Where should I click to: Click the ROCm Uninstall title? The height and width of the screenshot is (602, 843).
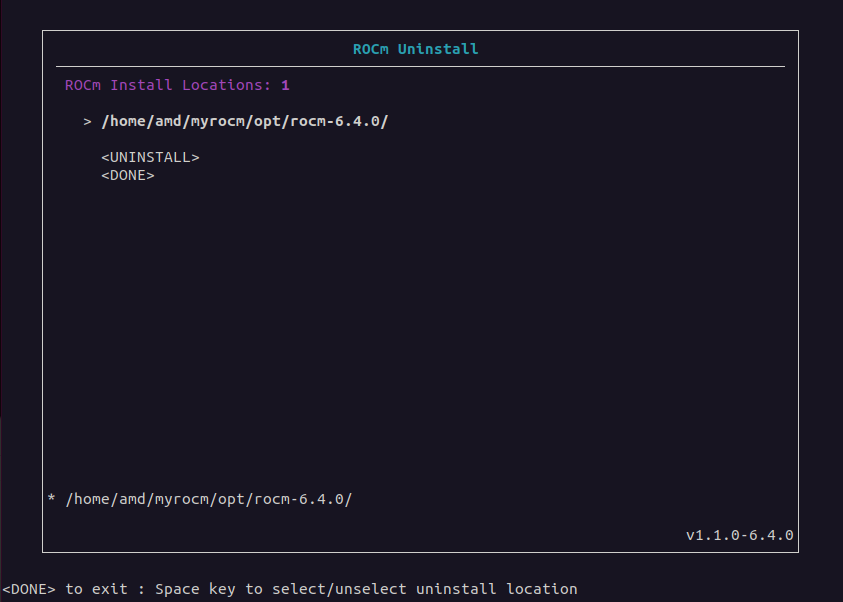coord(415,48)
